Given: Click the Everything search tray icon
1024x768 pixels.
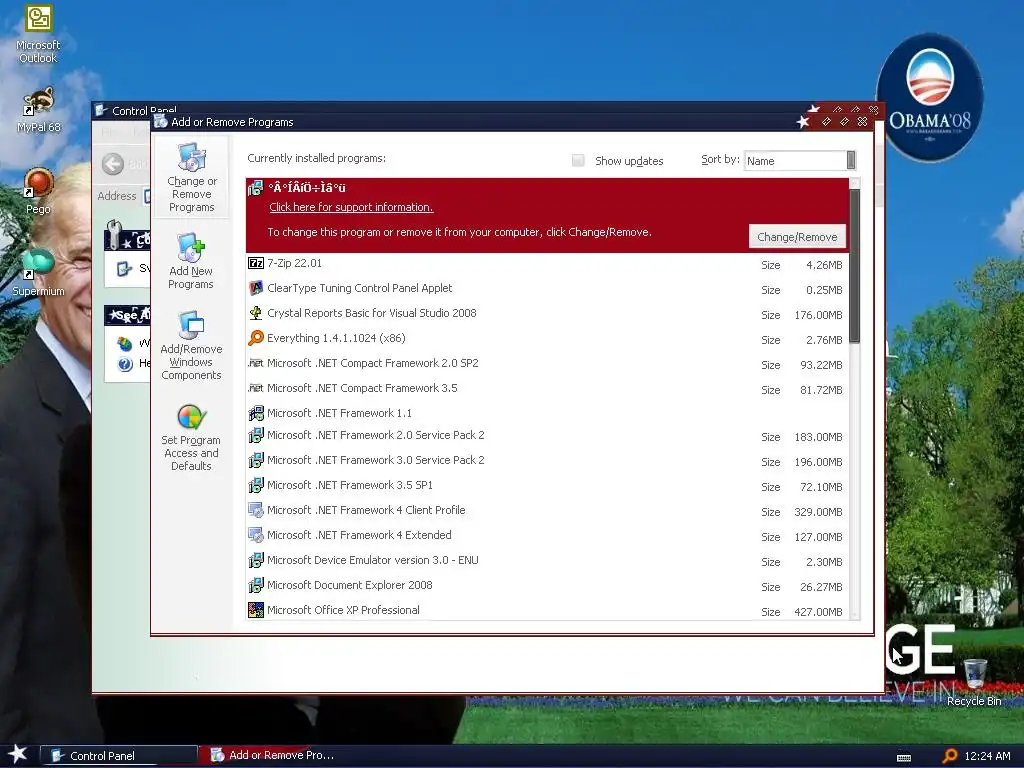Looking at the screenshot, I should (x=950, y=756).
